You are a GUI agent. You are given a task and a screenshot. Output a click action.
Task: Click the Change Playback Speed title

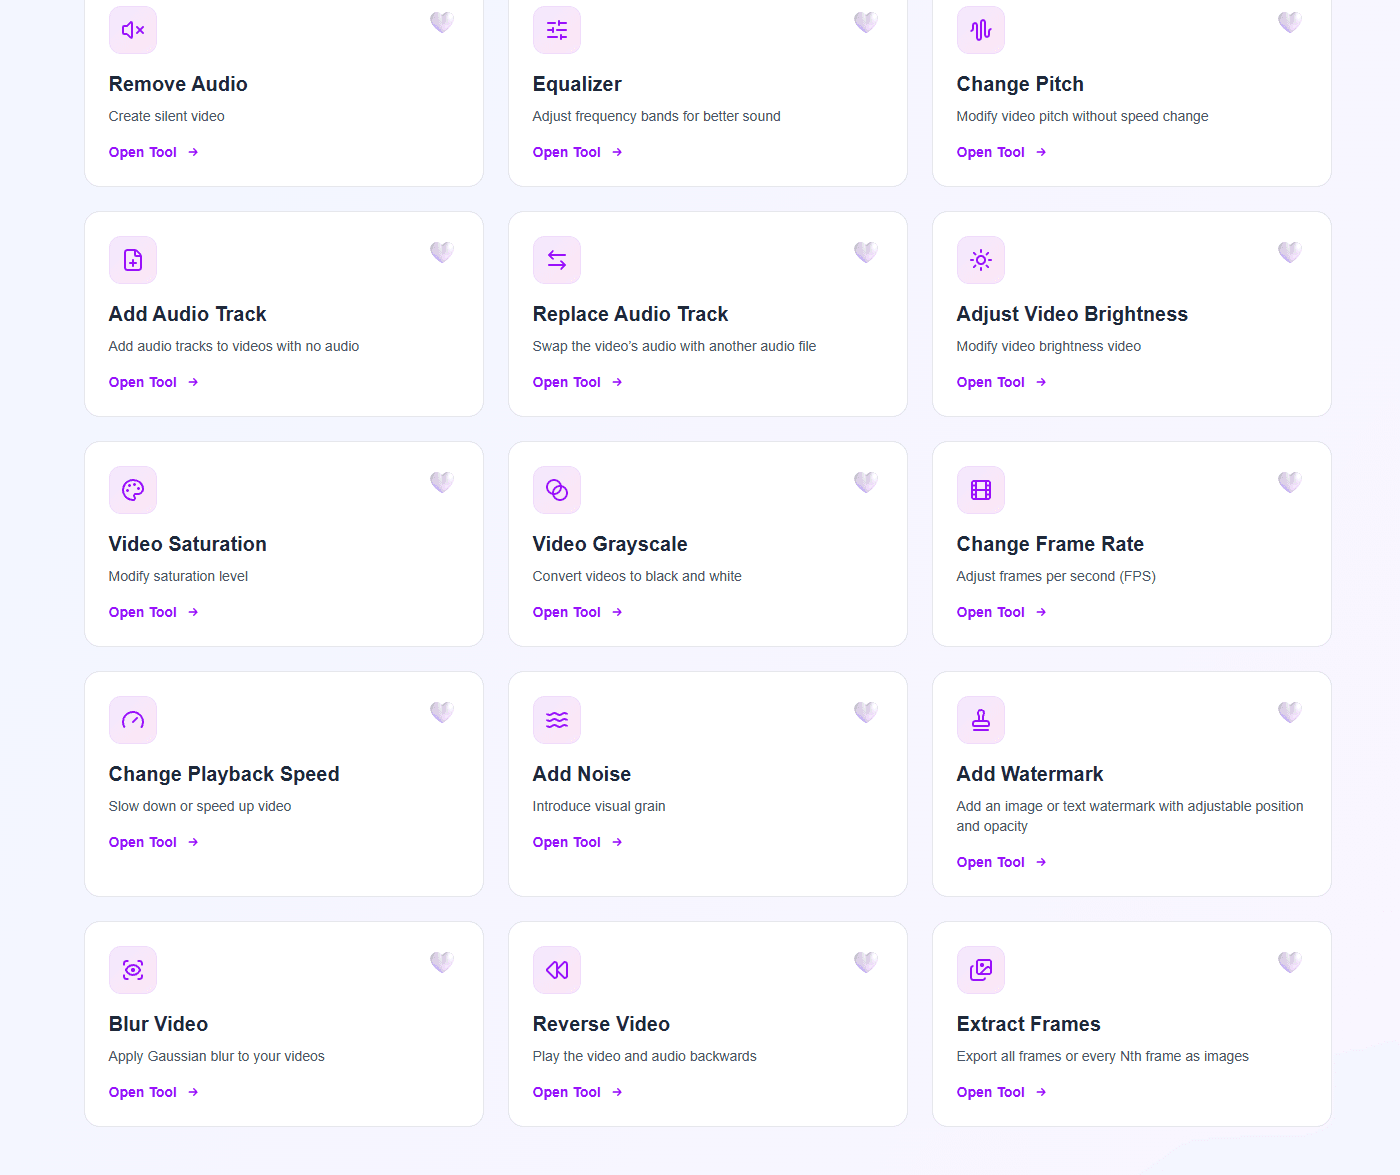click(x=224, y=774)
